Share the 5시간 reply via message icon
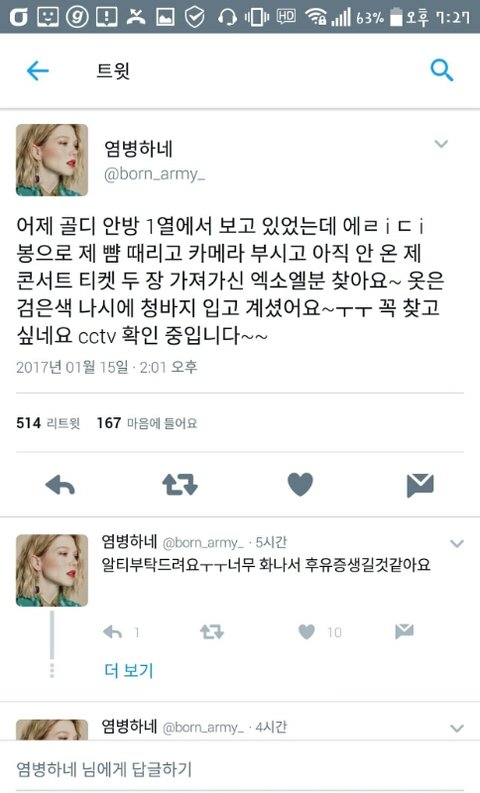This screenshot has width=480, height=793. (404, 631)
